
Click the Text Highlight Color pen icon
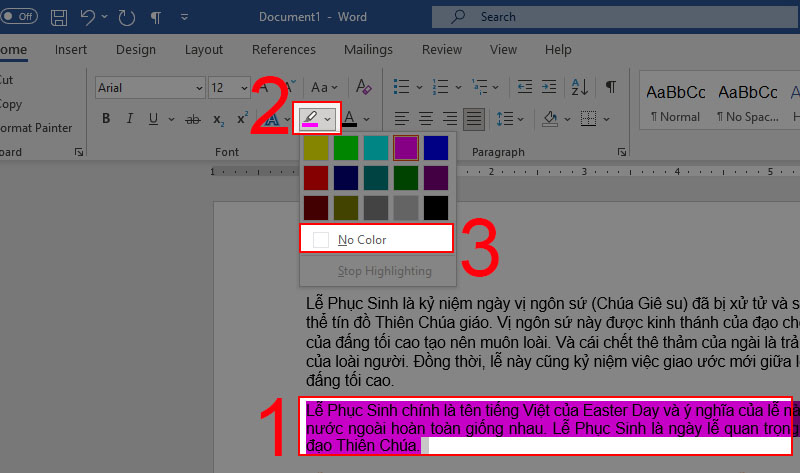click(311, 120)
